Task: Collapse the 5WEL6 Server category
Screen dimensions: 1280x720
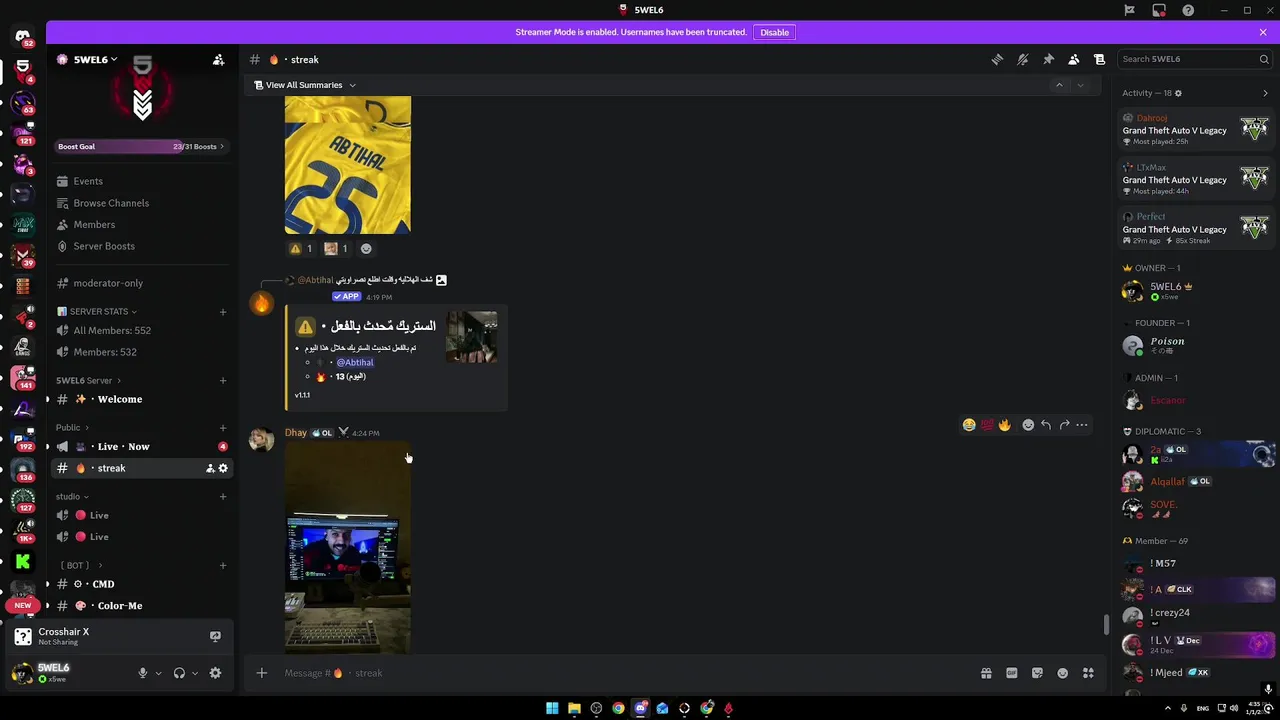Action: [x=88, y=380]
